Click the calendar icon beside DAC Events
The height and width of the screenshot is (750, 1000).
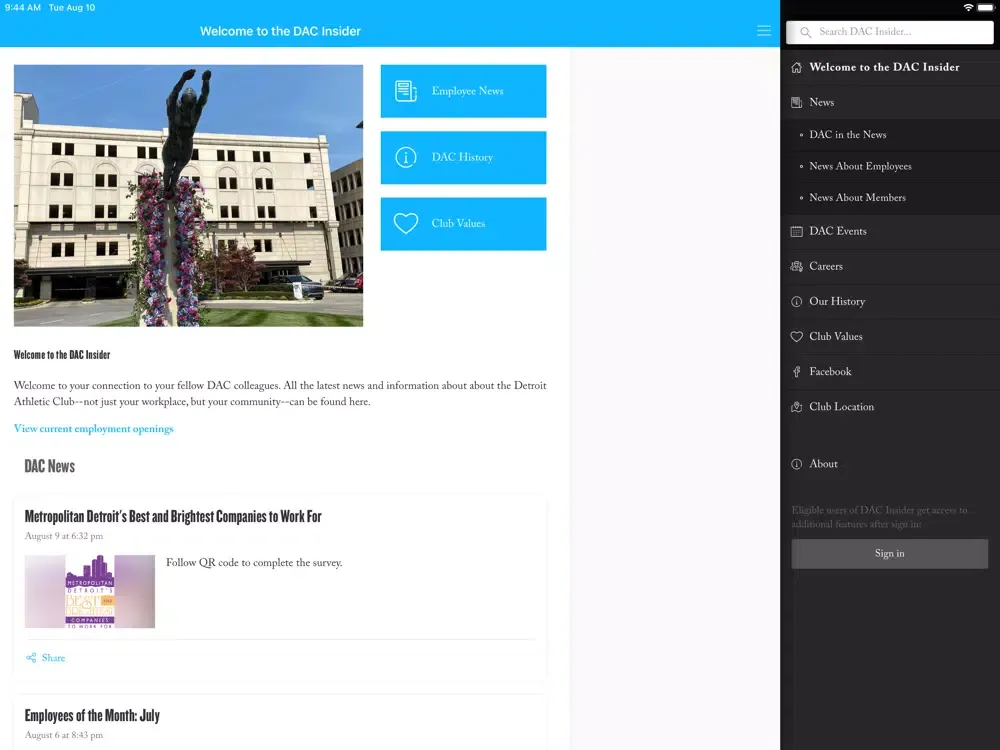click(797, 232)
